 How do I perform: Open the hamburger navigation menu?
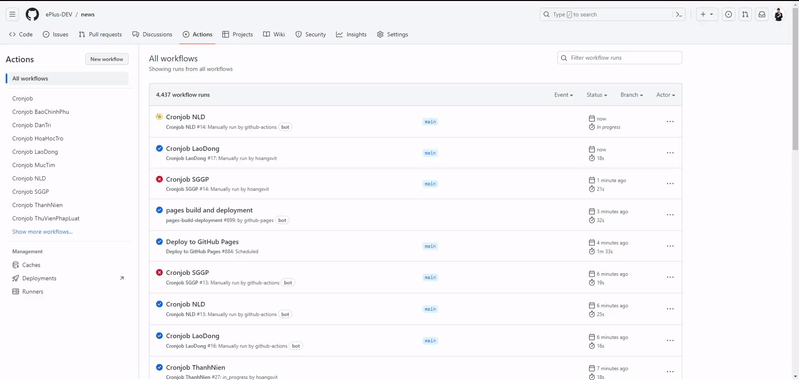(12, 14)
